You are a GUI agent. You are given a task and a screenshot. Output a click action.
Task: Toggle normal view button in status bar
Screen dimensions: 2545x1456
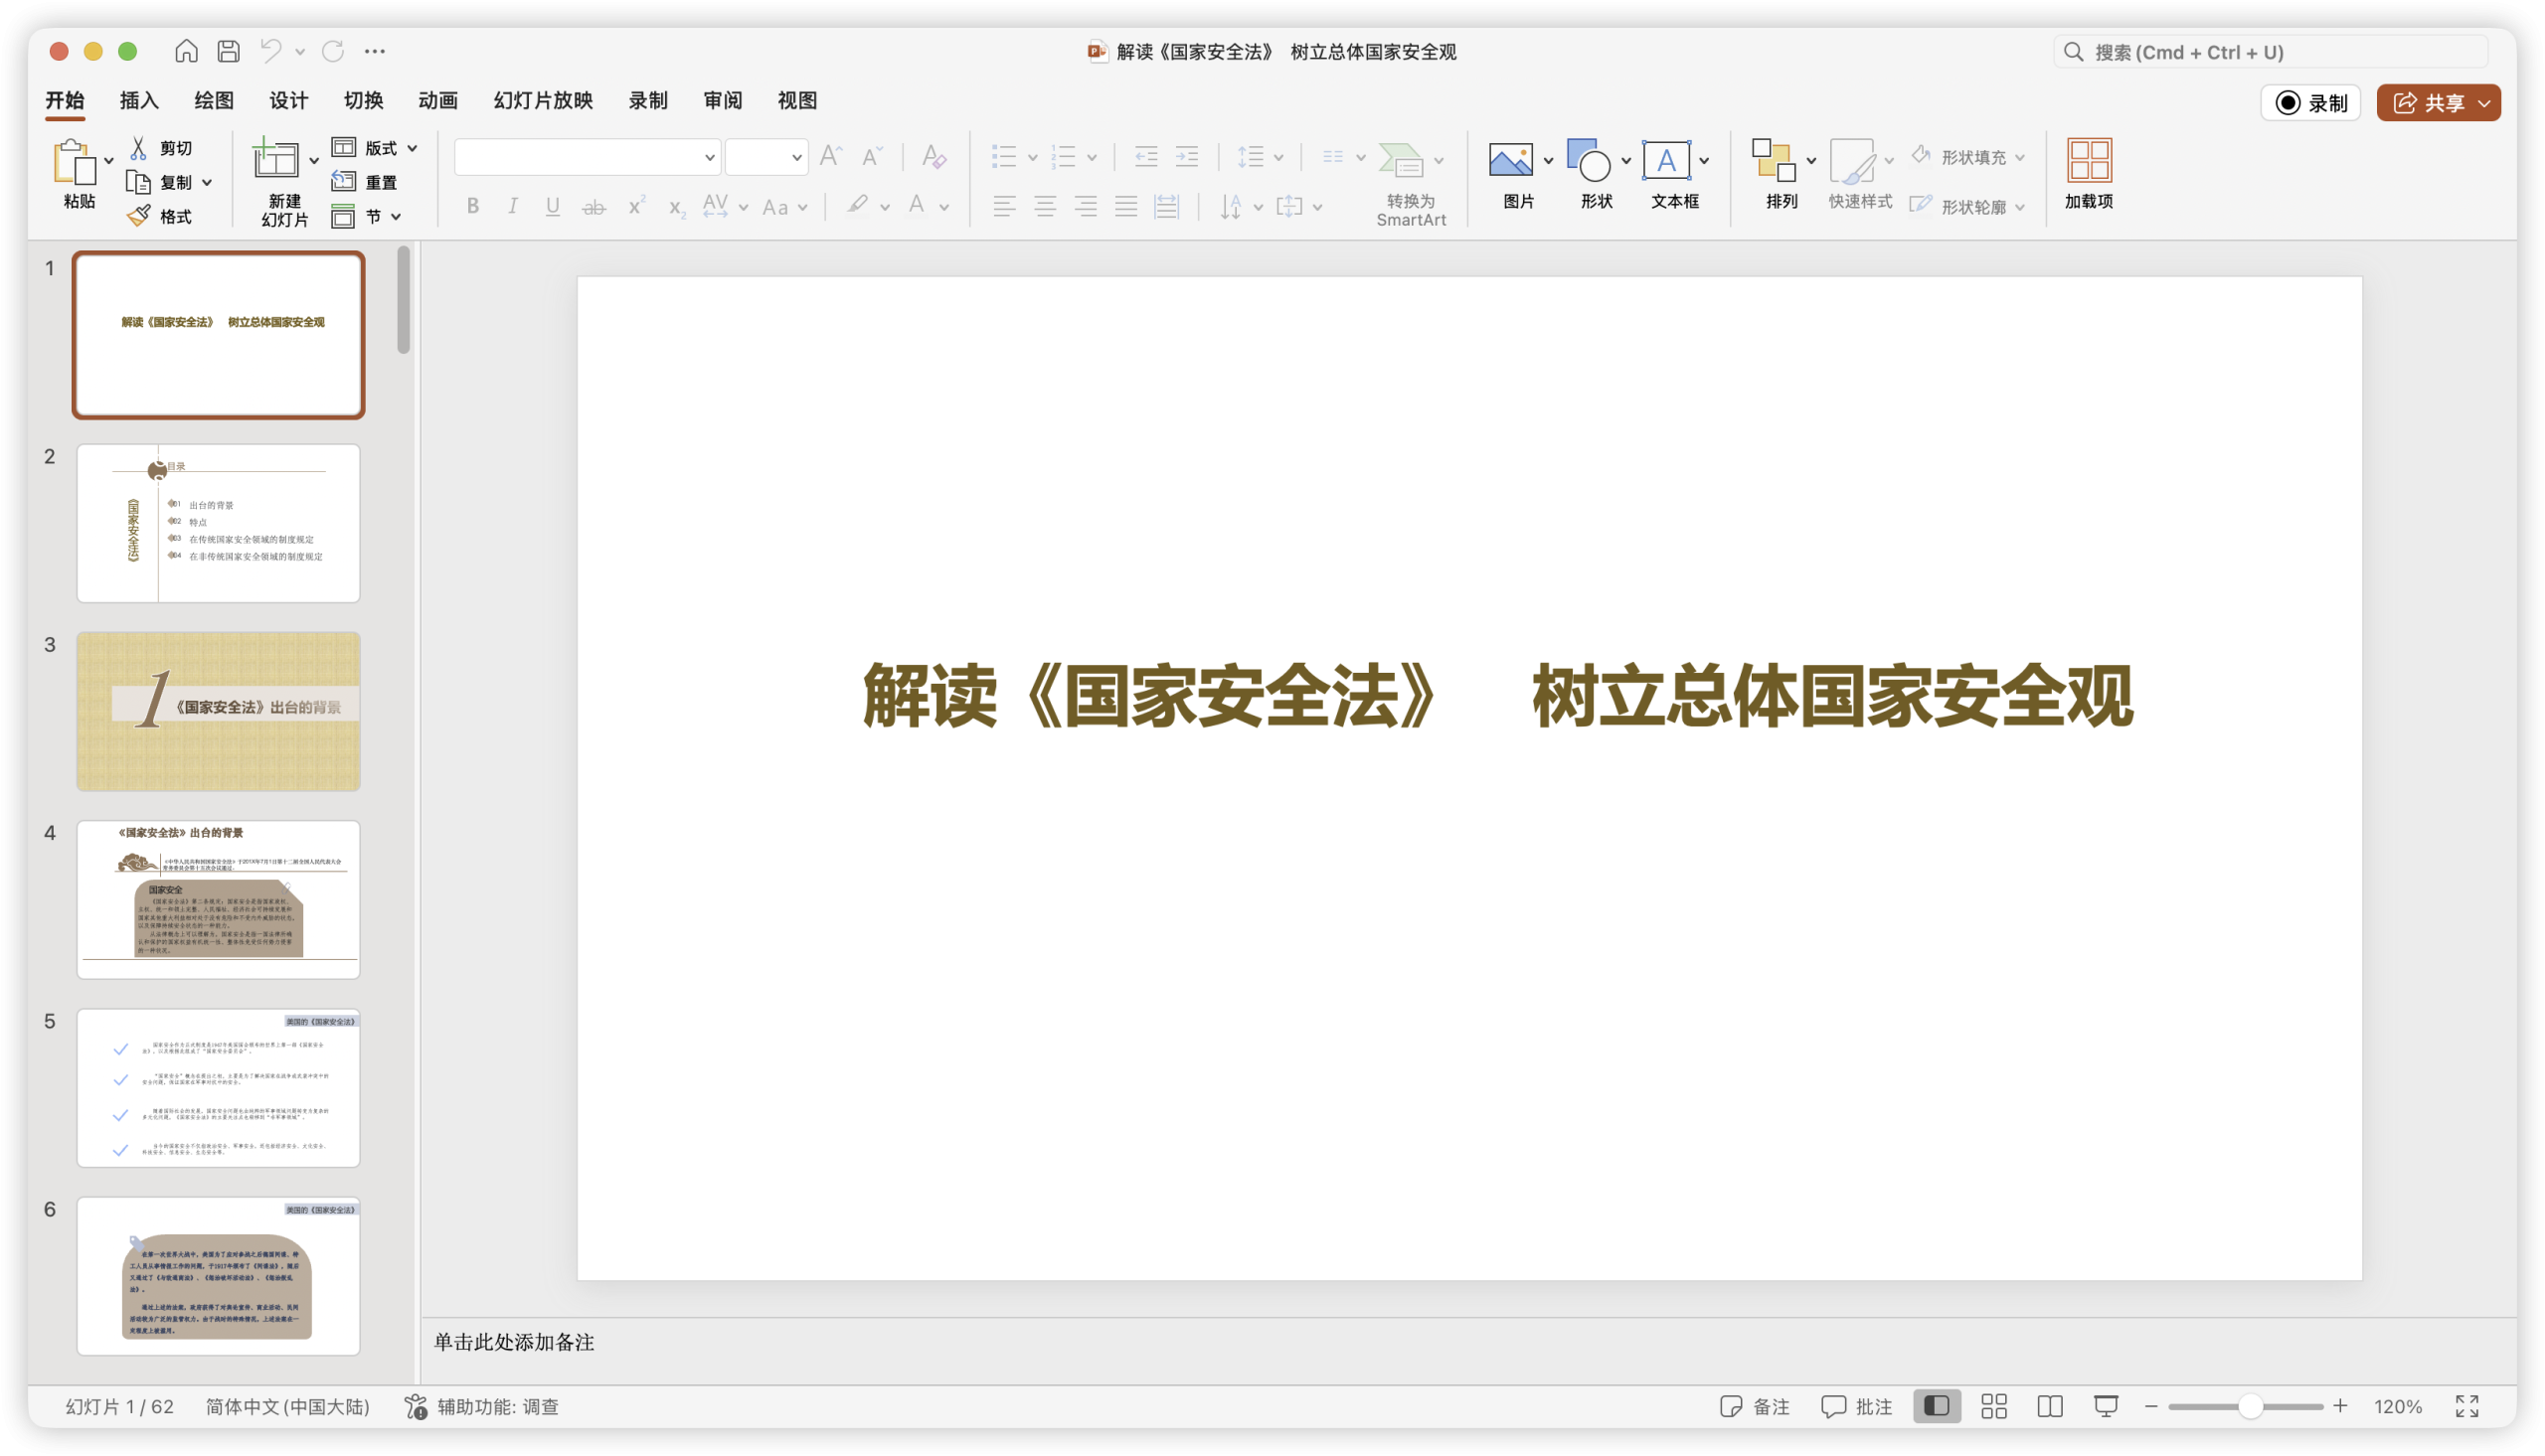(x=1937, y=1406)
